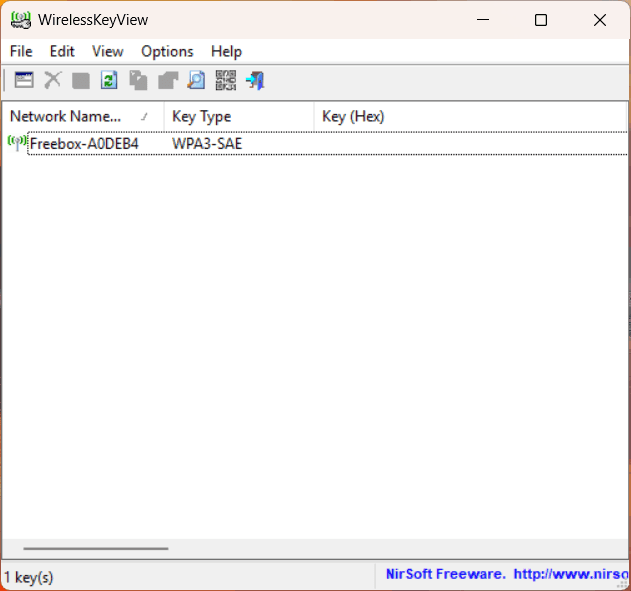631x591 pixels.
Task: Open the Find magnifier tool
Action: click(x=196, y=80)
